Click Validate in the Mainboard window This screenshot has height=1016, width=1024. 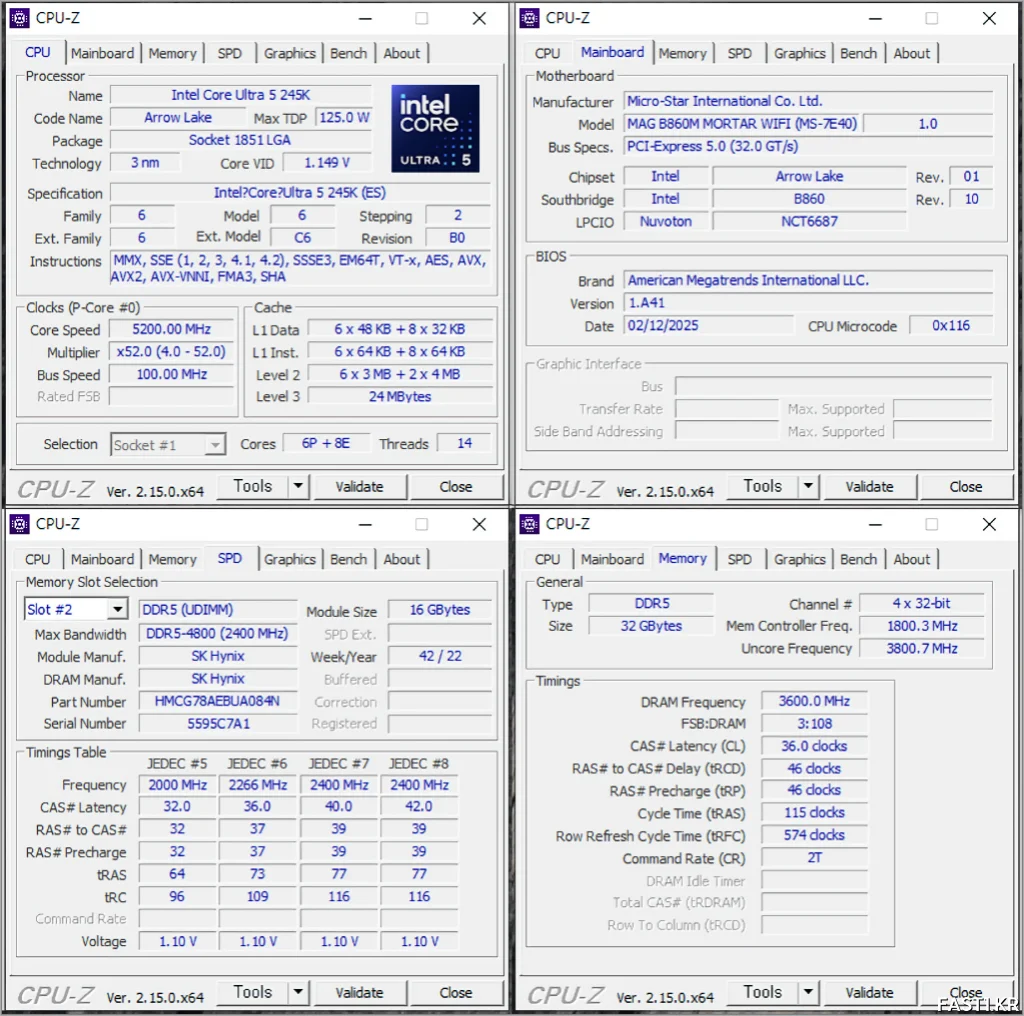869,486
